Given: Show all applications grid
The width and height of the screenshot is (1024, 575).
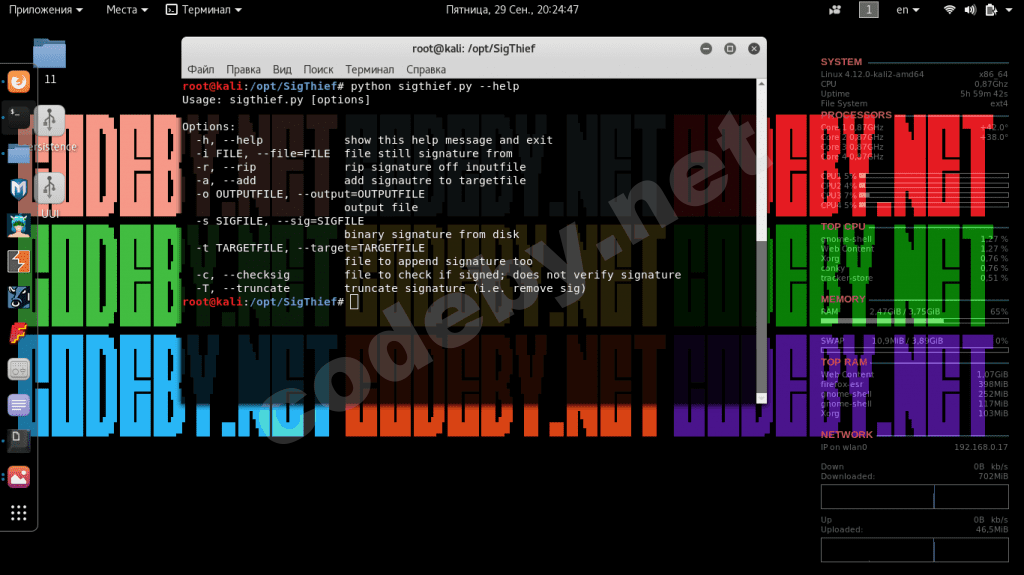Looking at the screenshot, I should (x=18, y=513).
